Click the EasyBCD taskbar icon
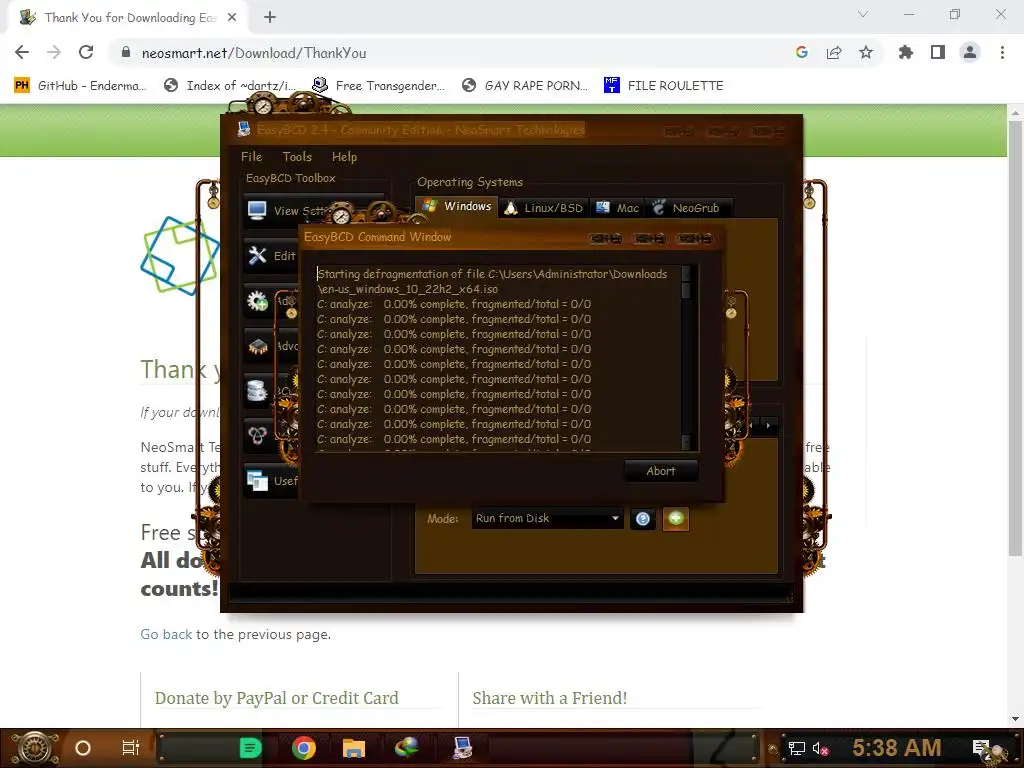Viewport: 1024px width, 768px height. point(462,748)
